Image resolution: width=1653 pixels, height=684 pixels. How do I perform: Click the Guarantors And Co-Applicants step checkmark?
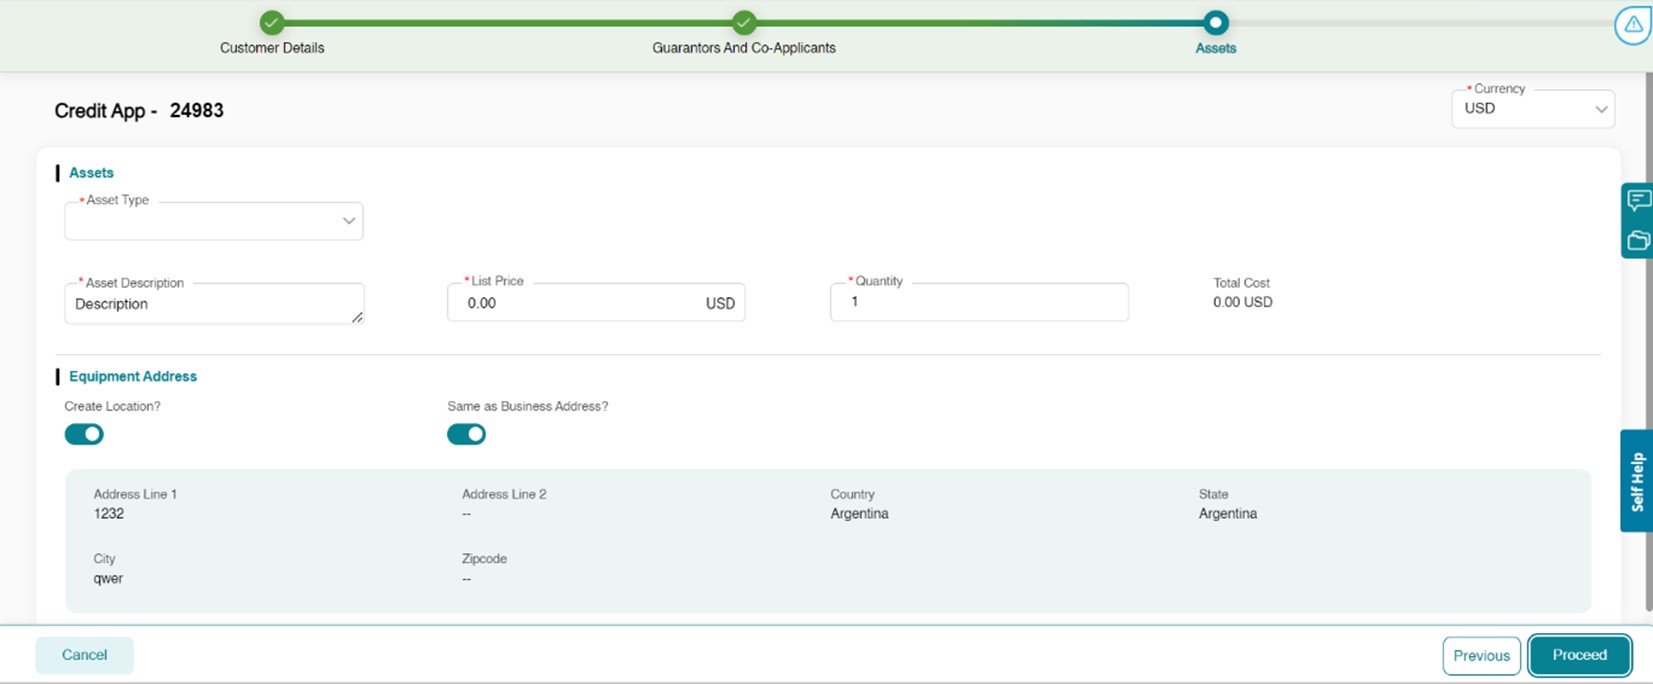(x=743, y=22)
